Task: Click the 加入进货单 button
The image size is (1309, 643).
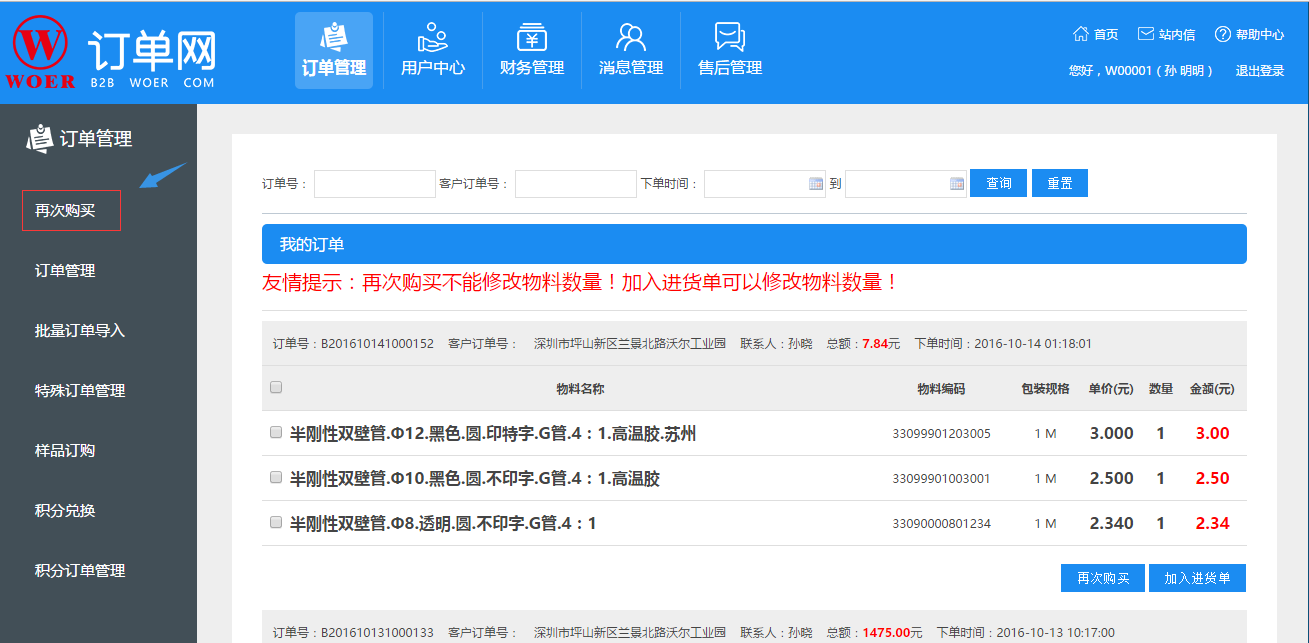Action: (x=1196, y=577)
